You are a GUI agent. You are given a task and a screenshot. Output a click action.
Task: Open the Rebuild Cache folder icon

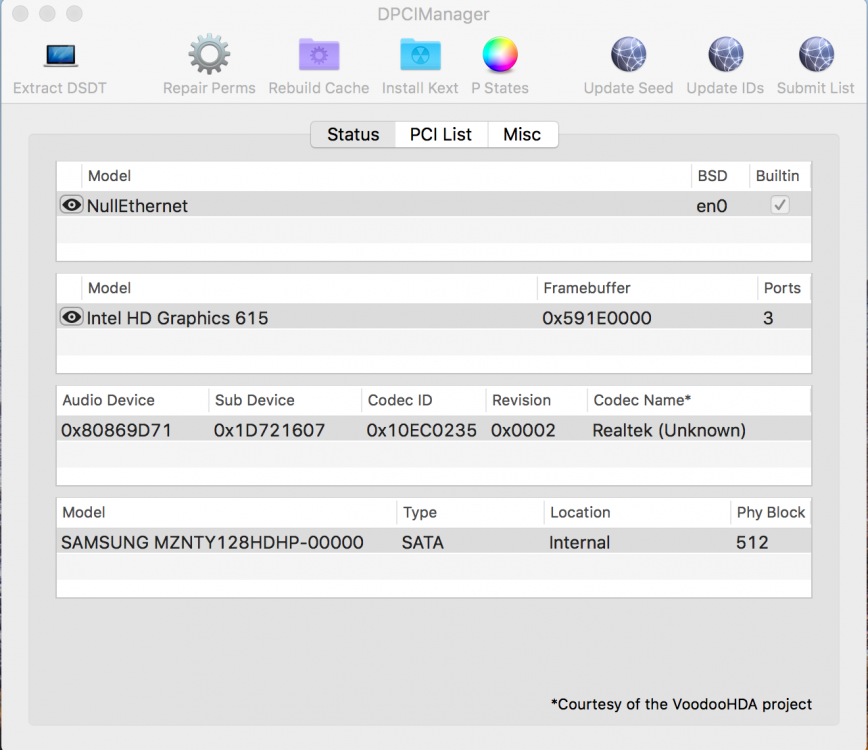[319, 54]
